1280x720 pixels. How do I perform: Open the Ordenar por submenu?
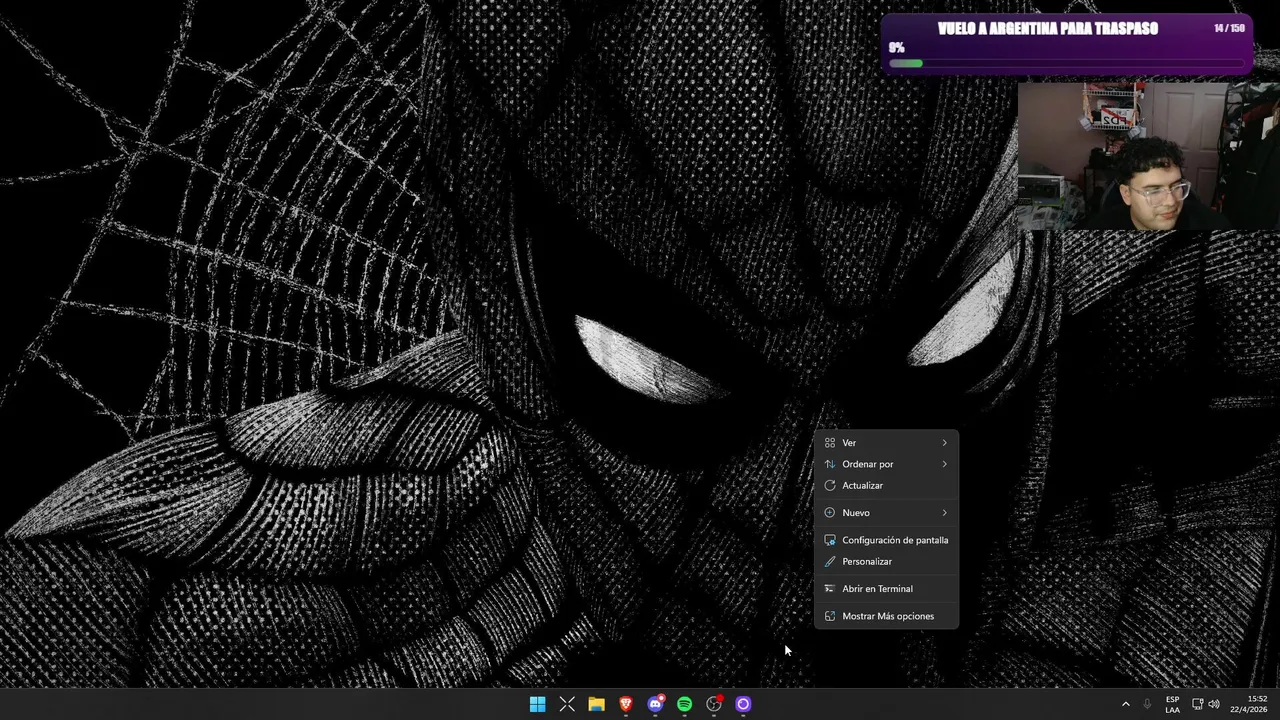click(x=886, y=464)
